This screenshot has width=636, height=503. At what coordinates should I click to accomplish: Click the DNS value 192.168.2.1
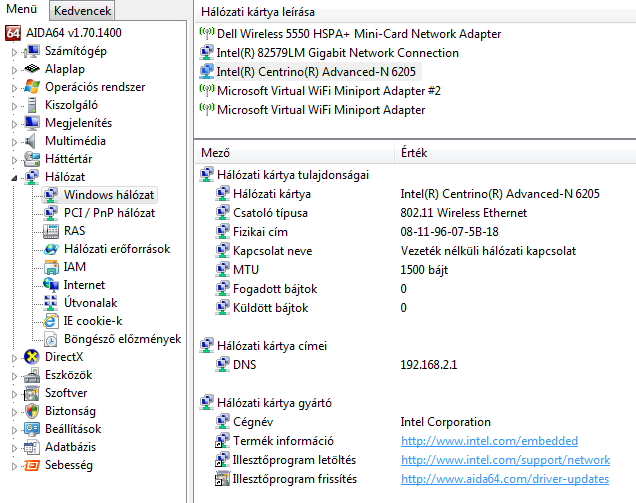tap(429, 365)
